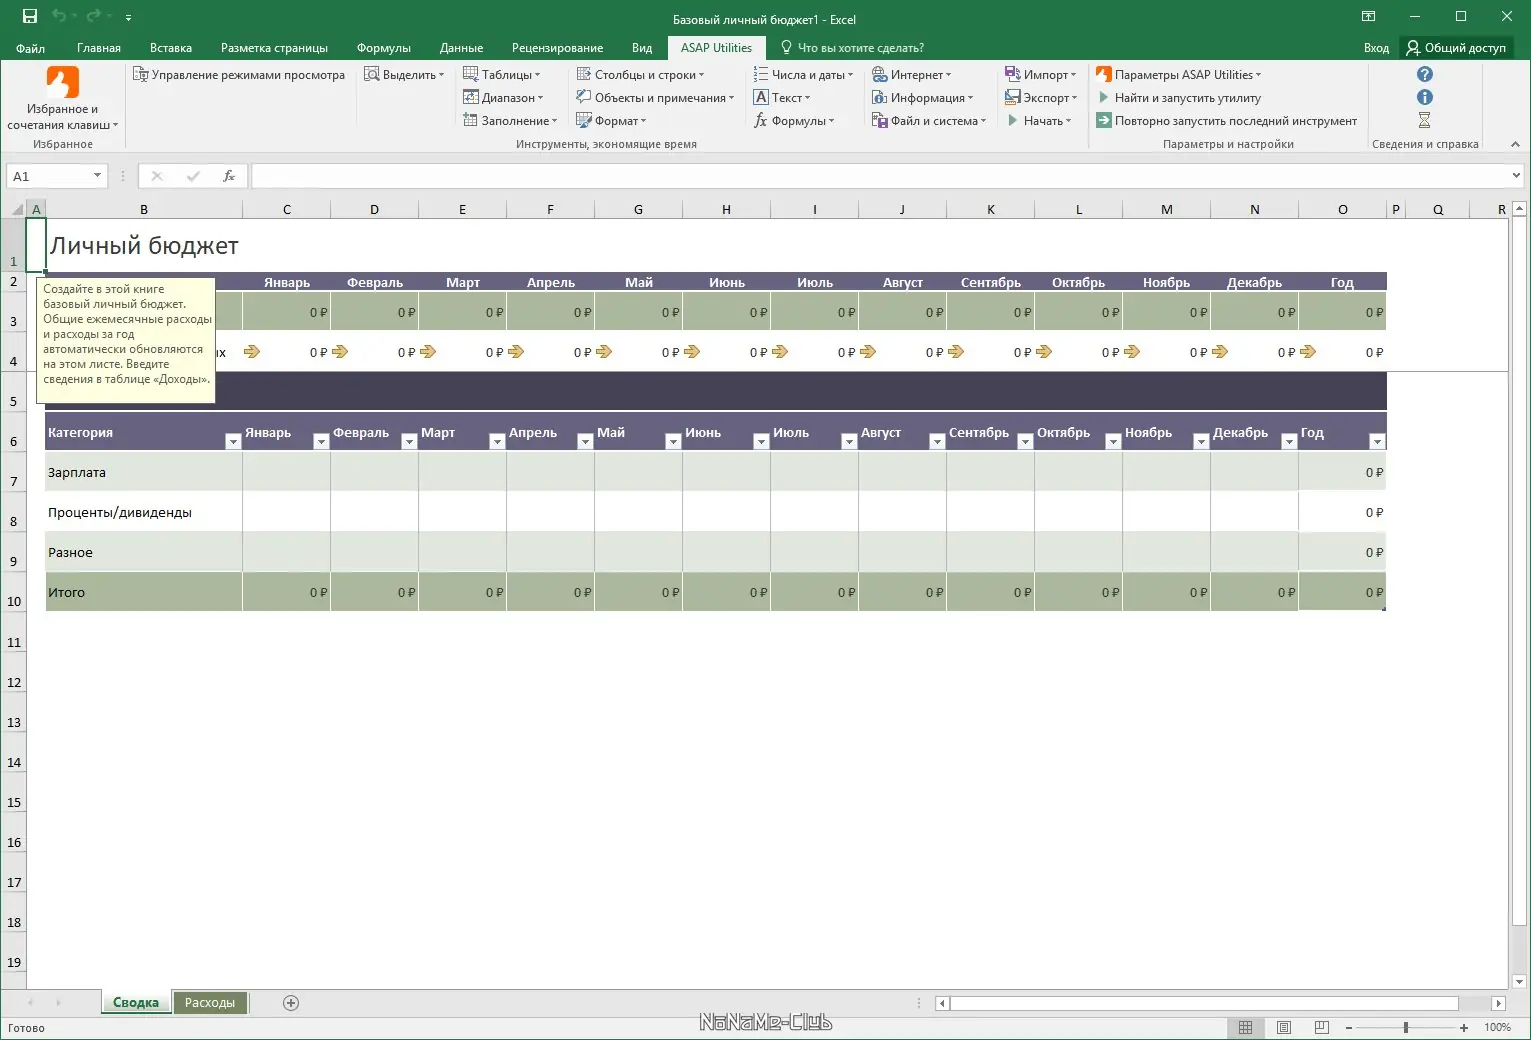Viewport: 1531px width, 1040px height.
Task: Open the Интернет tools icon
Action: coord(879,74)
